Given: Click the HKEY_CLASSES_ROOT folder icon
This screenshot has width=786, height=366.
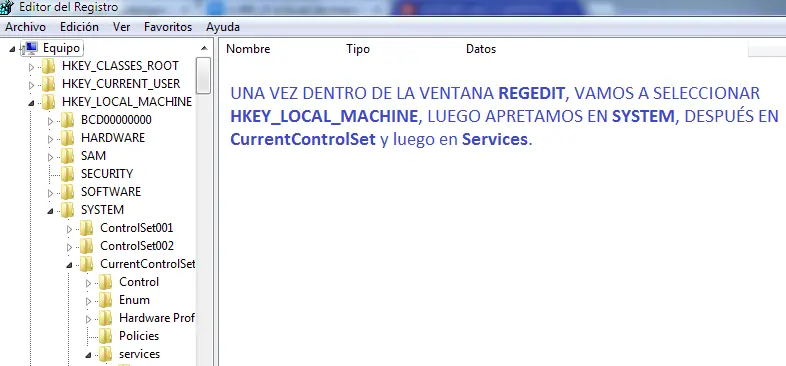Looking at the screenshot, I should click(x=49, y=66).
